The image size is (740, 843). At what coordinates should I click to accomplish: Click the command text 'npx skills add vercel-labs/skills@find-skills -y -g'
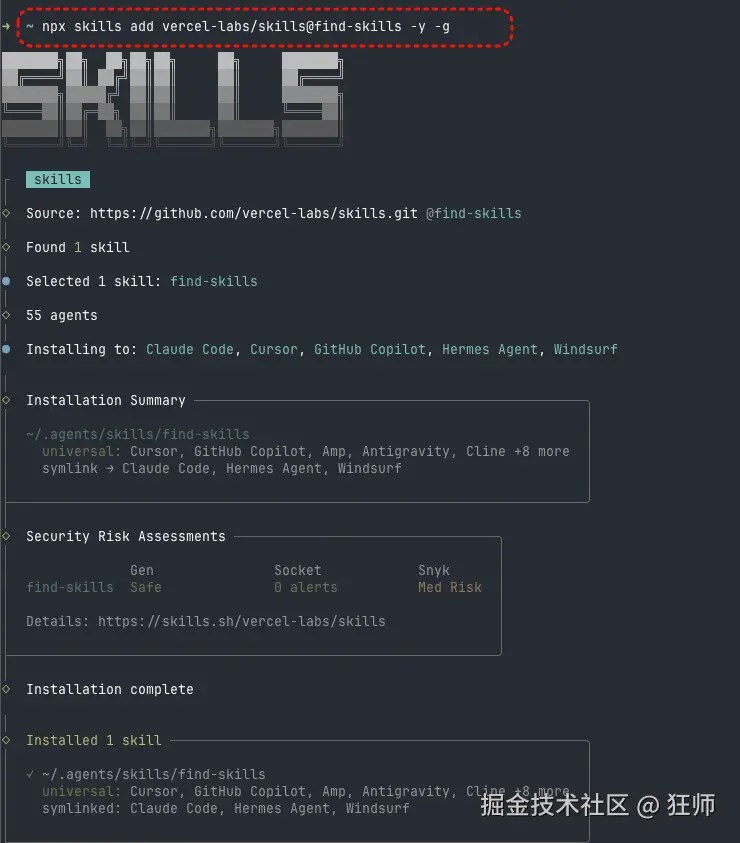pos(246,26)
